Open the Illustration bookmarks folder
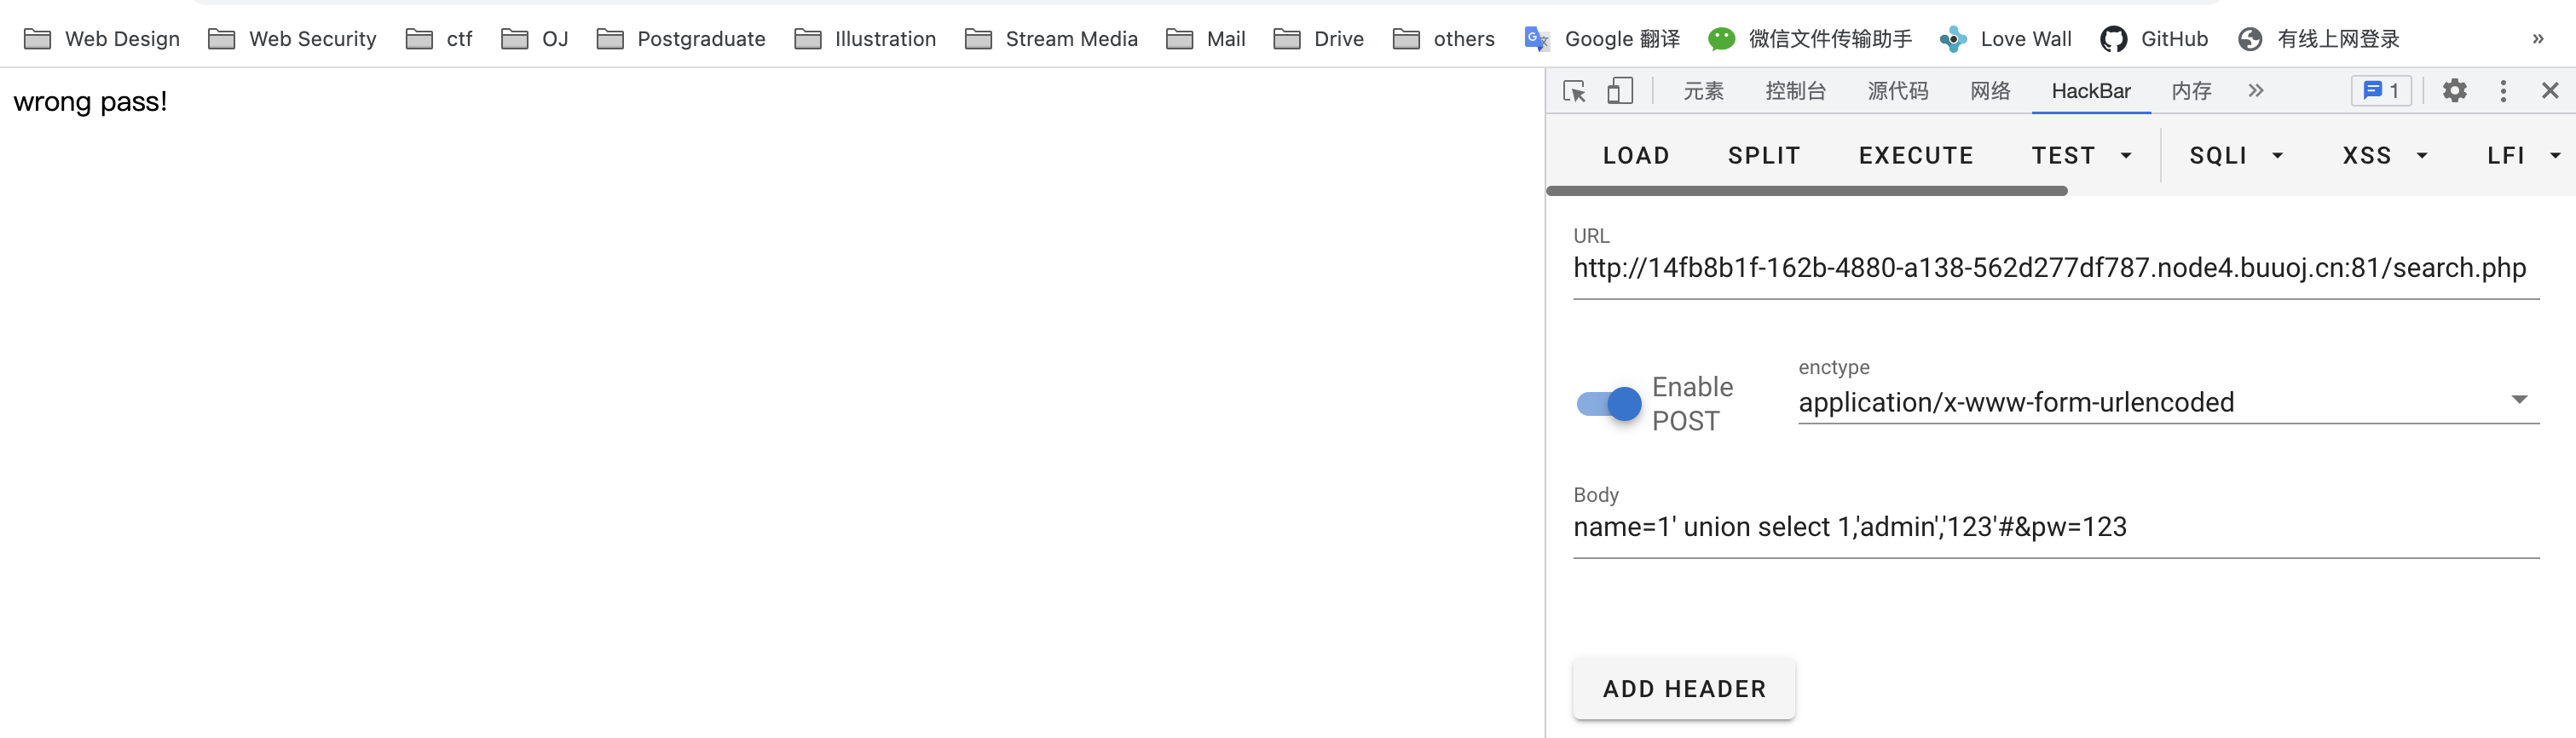This screenshot has width=2576, height=738. click(865, 39)
